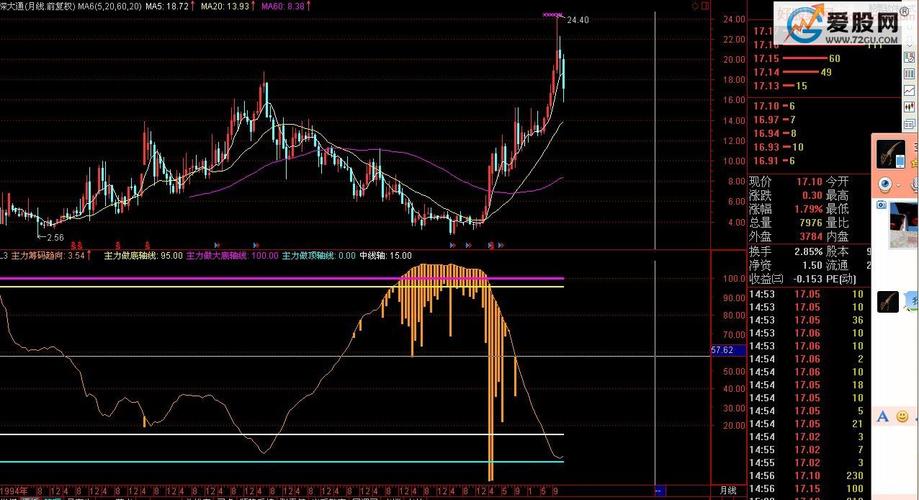
Task: Select the 16.97 buy order row
Action: 774,120
